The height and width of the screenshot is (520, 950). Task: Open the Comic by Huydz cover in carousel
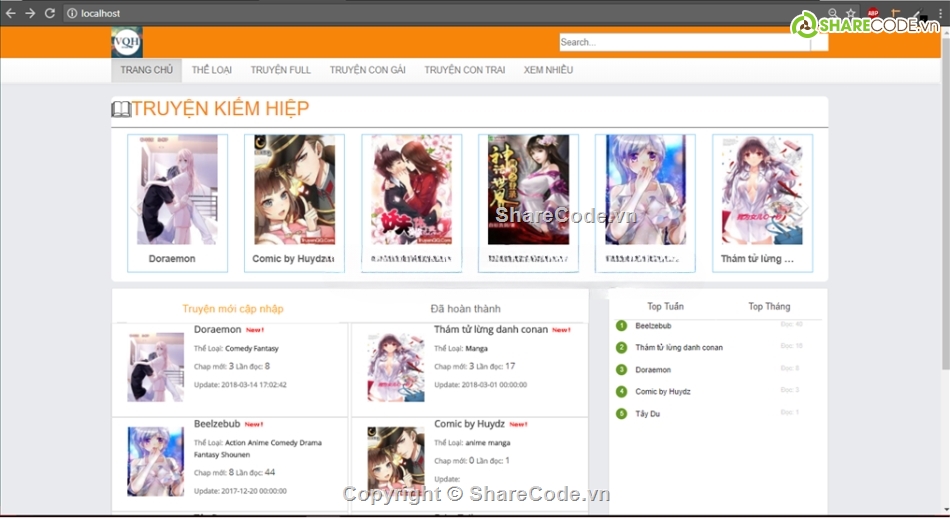[x=294, y=190]
